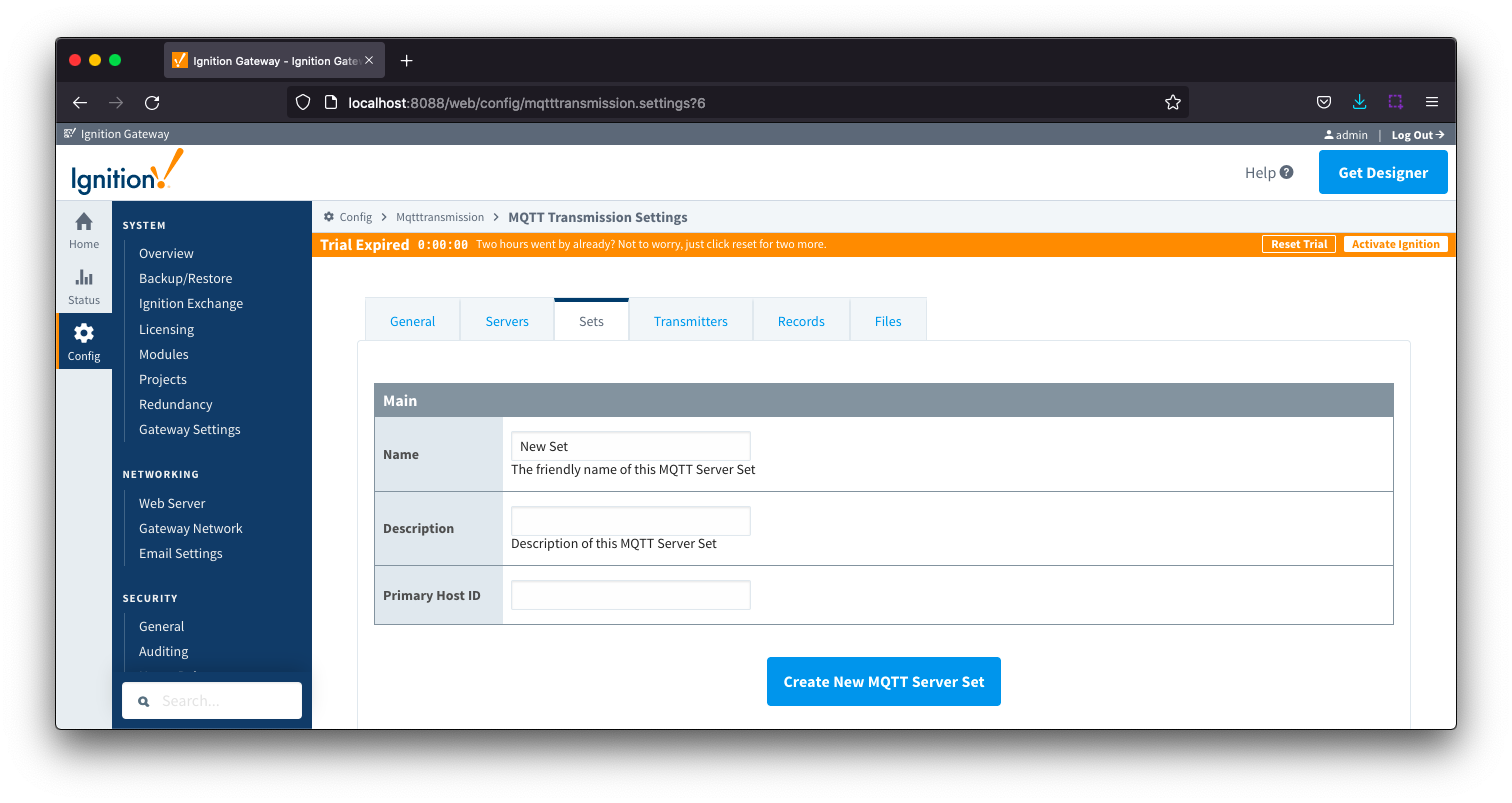
Task: Click the browser address bar
Action: pyautogui.click(x=737, y=102)
